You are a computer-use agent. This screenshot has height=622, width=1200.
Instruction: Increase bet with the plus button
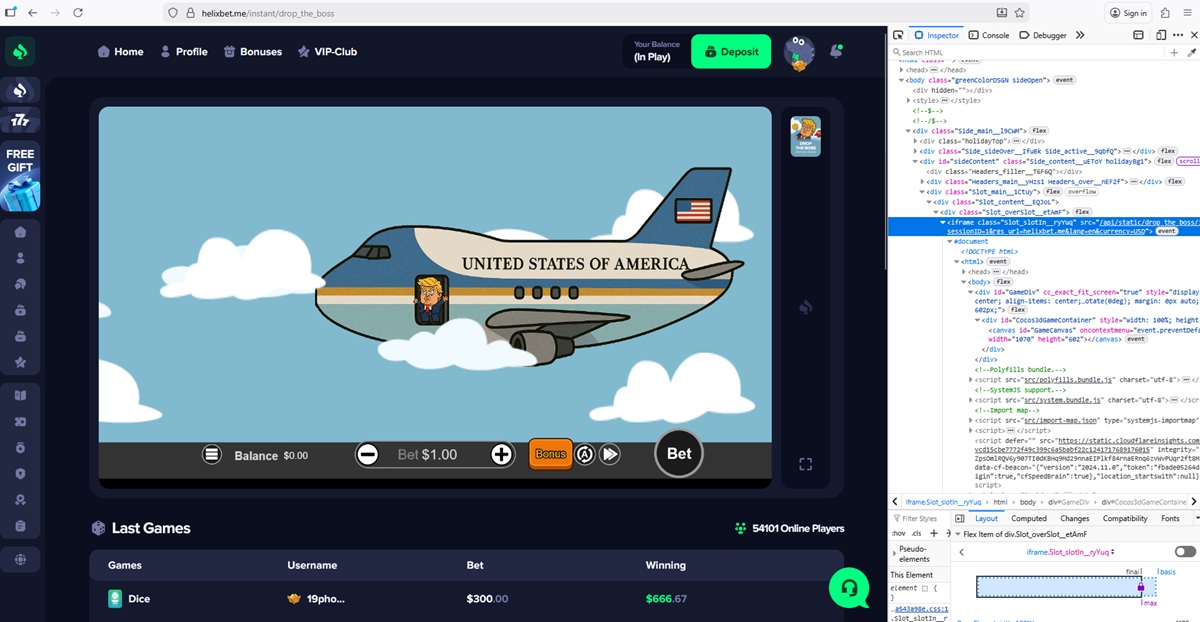pyautogui.click(x=502, y=454)
